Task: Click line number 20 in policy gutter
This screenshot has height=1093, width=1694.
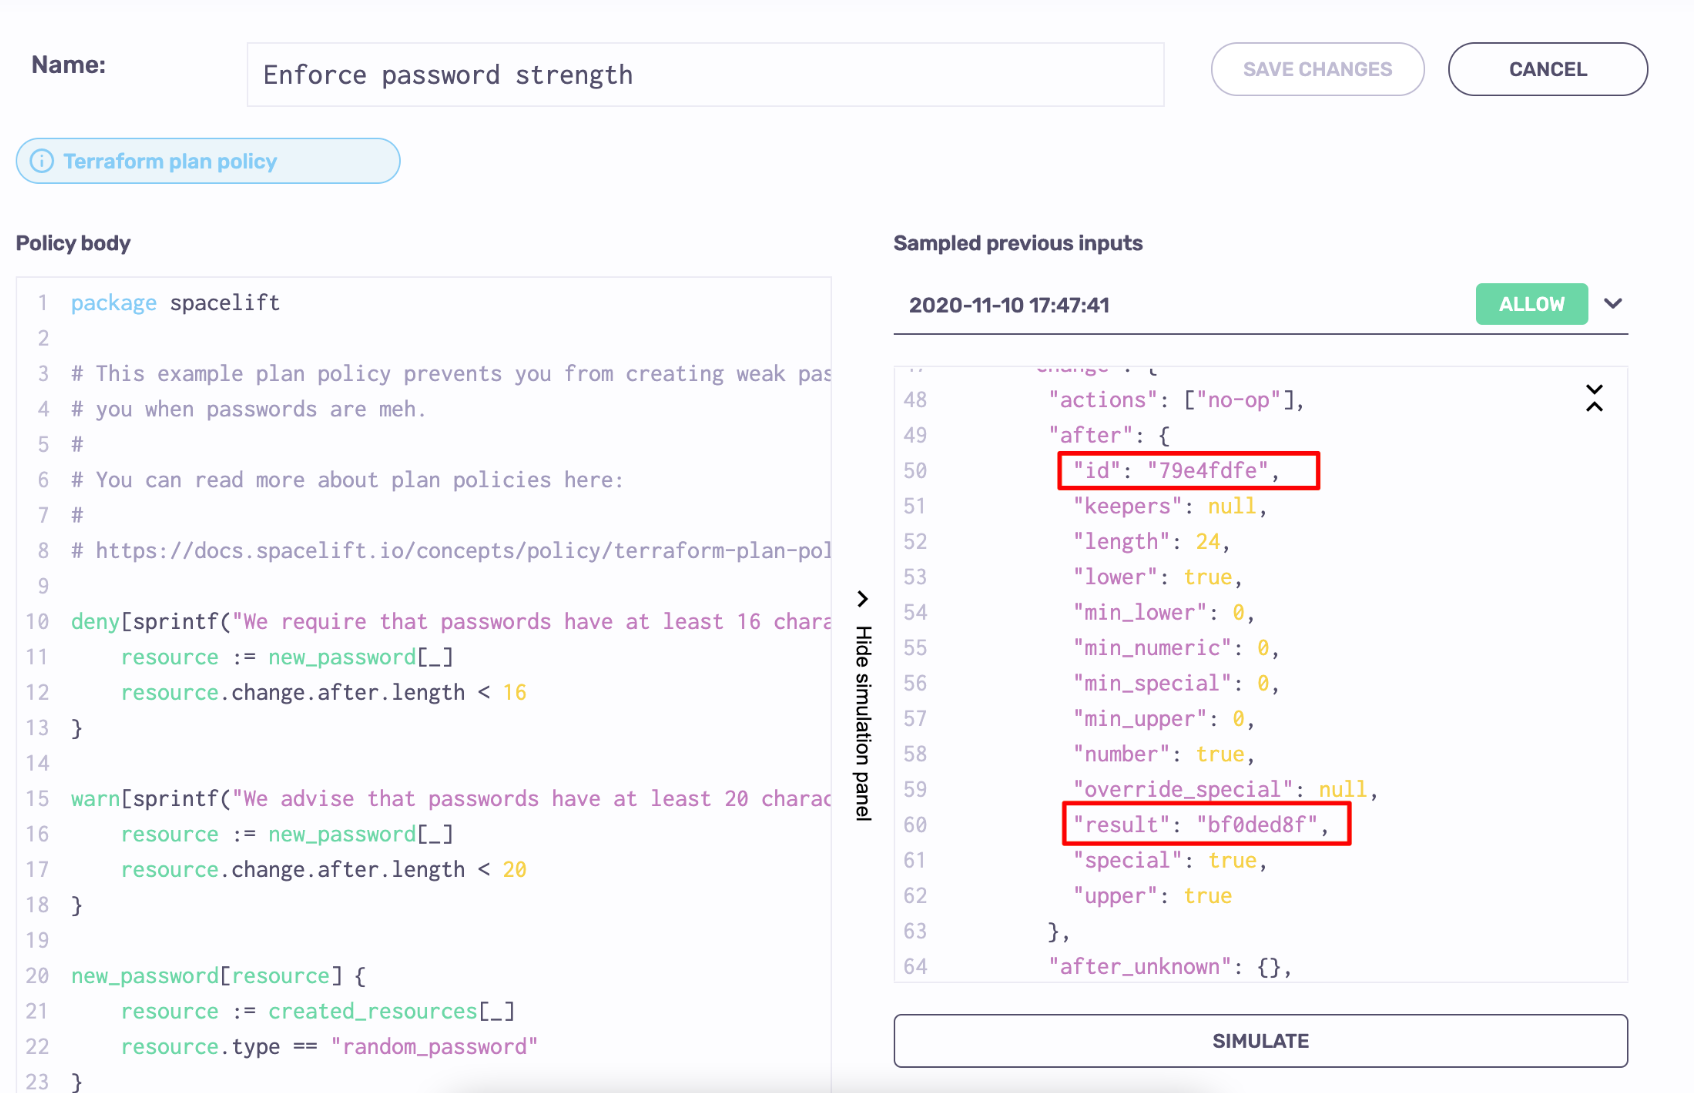Action: [x=37, y=976]
